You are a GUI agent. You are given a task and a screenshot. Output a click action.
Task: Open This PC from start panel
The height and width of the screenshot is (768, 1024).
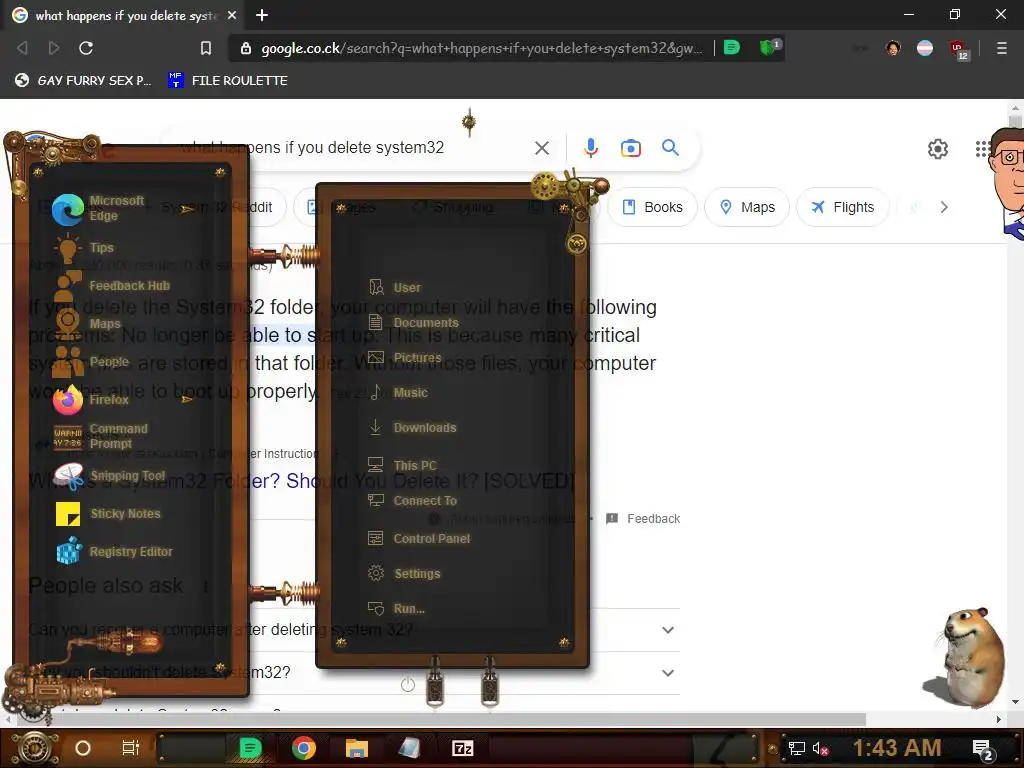(402, 466)
